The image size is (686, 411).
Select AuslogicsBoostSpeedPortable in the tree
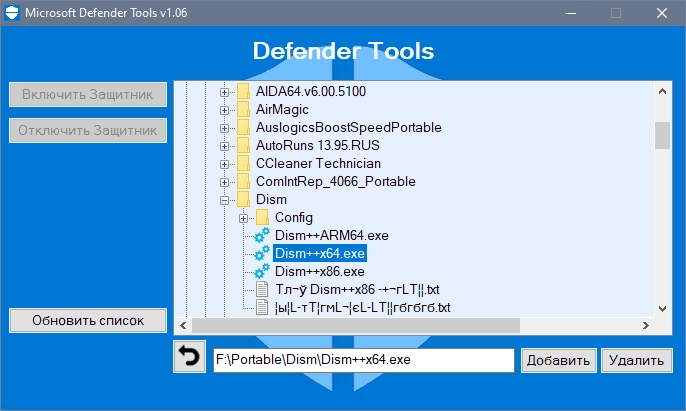[x=349, y=127]
